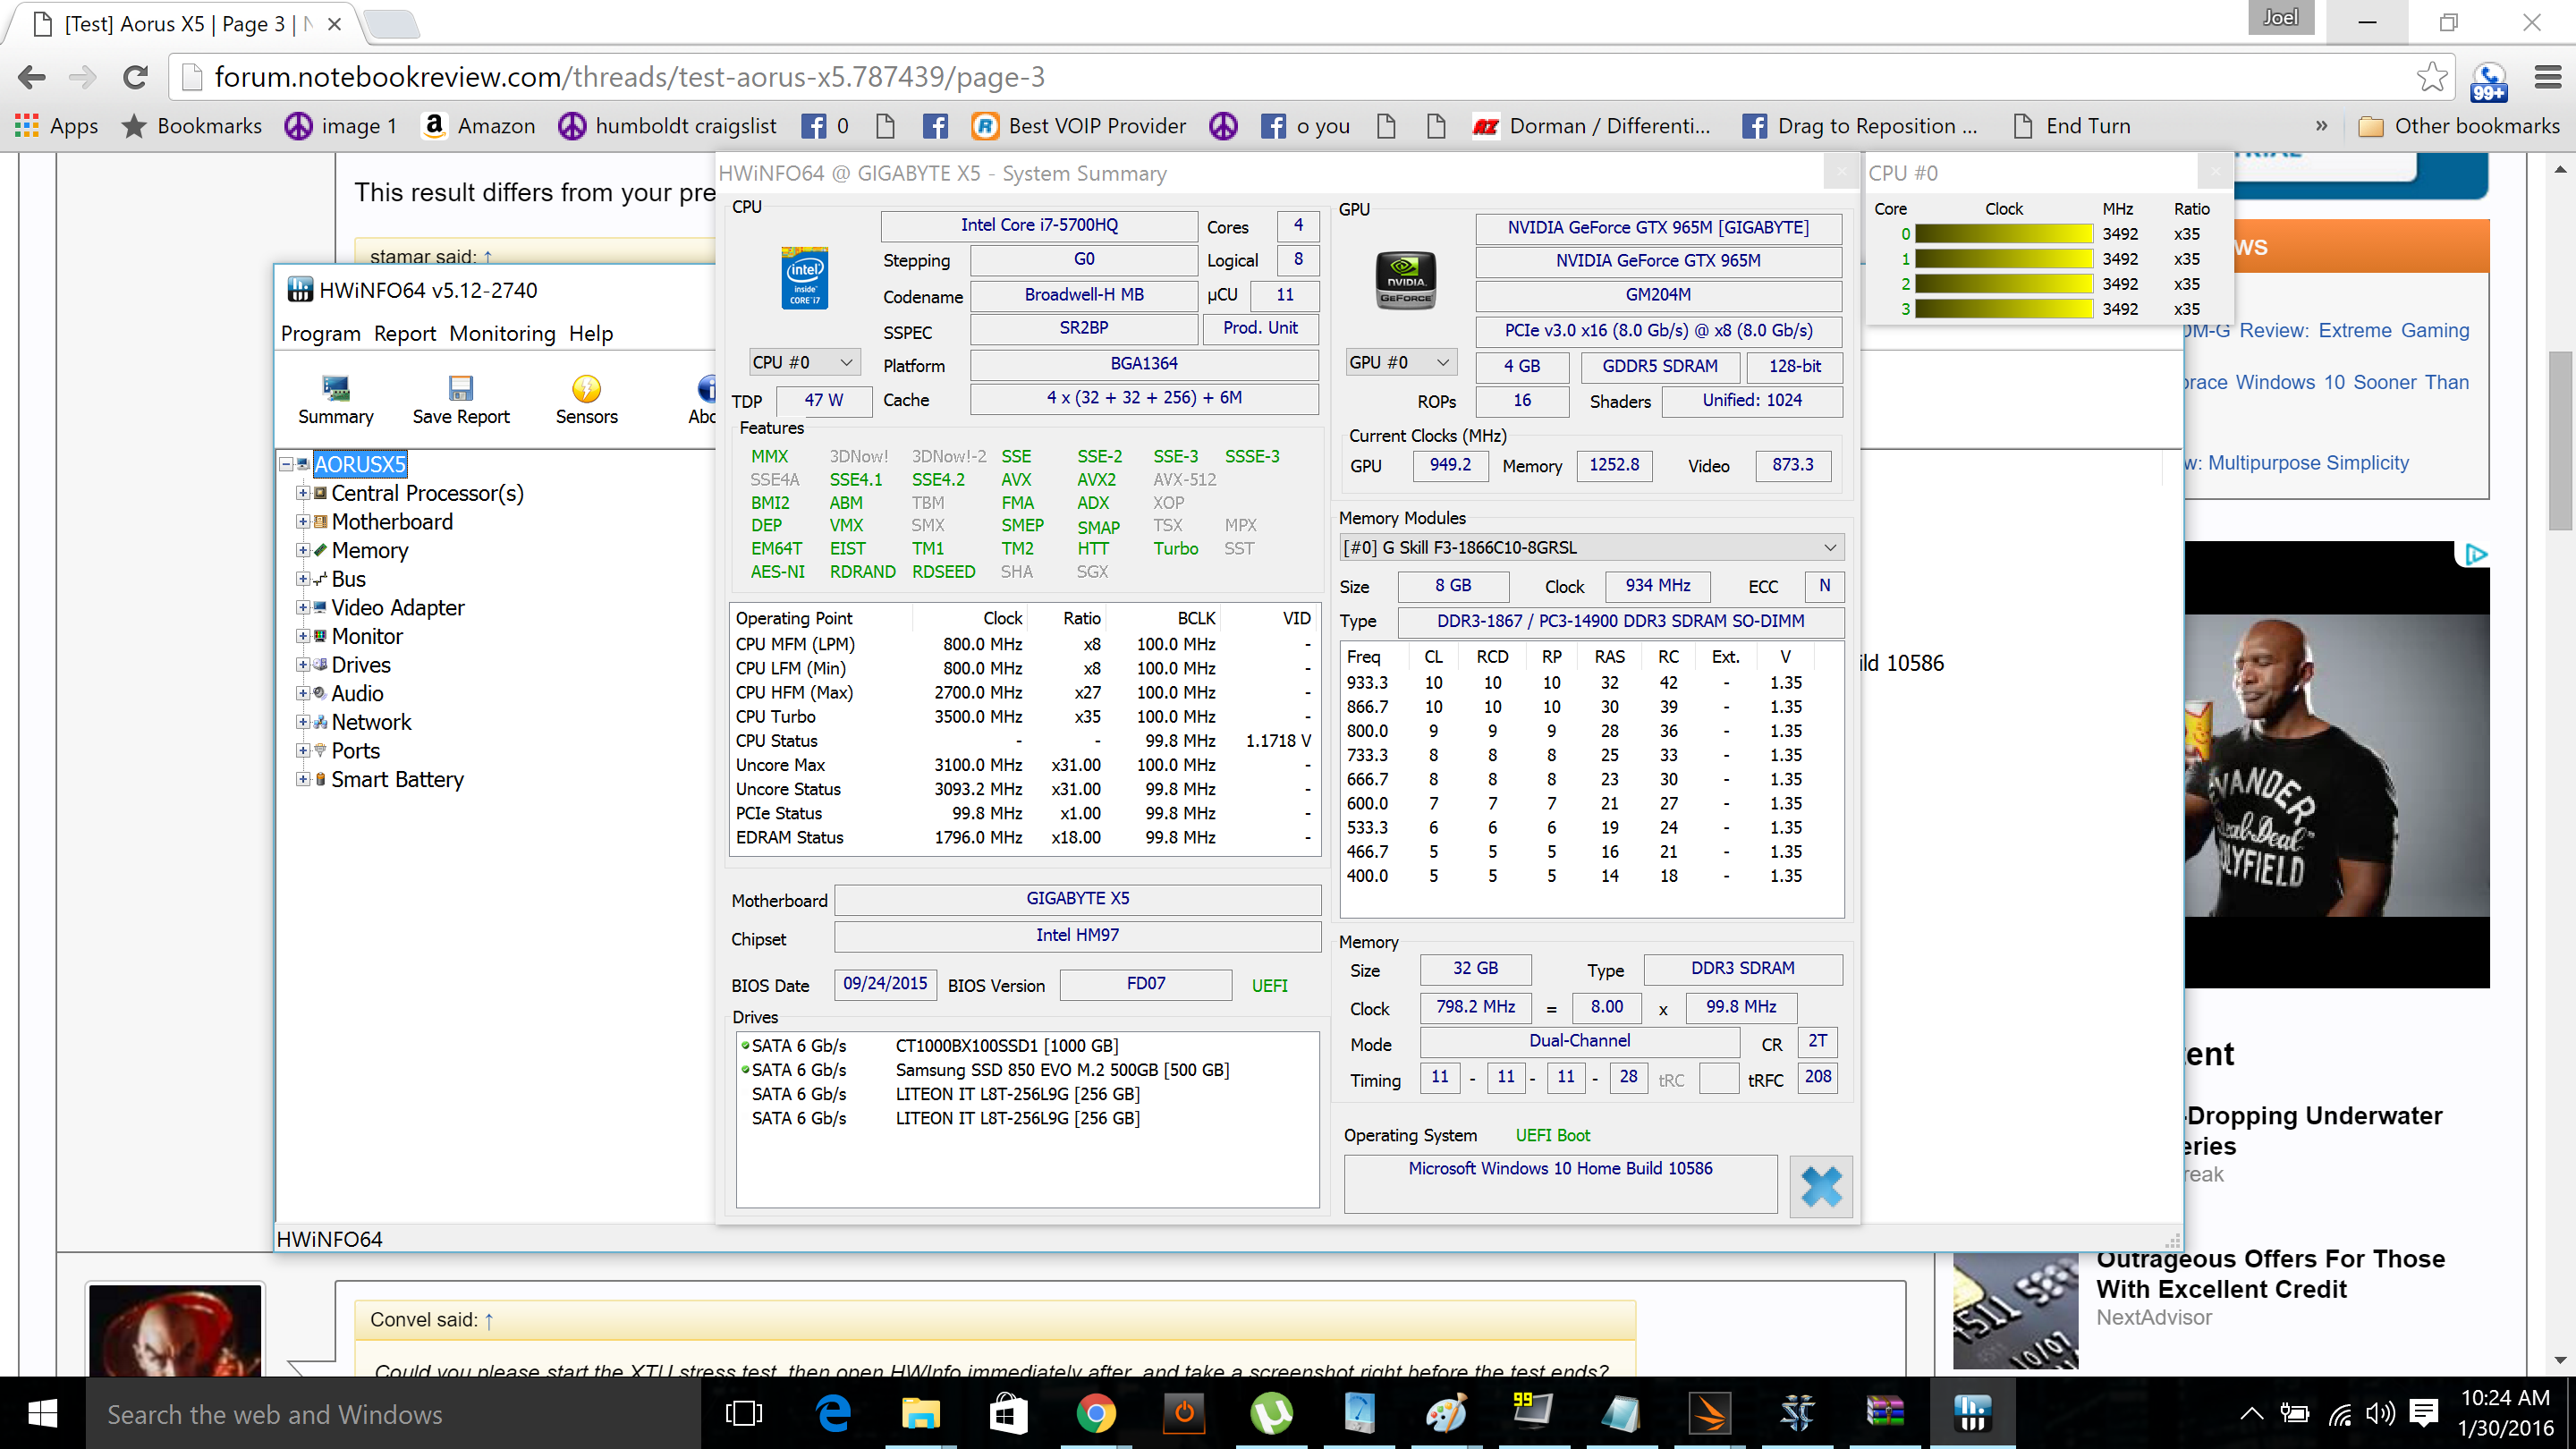Click the Search the web and Windows box
Image resolution: width=2576 pixels, height=1449 pixels.
click(393, 1414)
